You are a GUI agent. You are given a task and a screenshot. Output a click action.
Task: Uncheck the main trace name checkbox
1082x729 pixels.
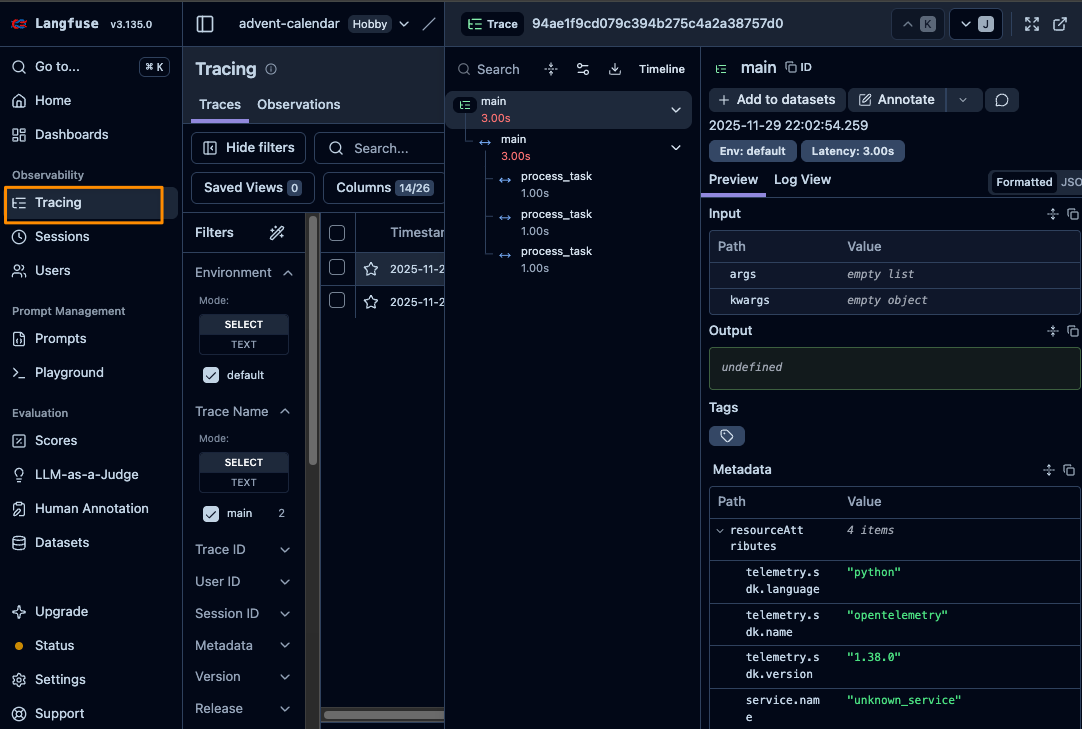[211, 514]
